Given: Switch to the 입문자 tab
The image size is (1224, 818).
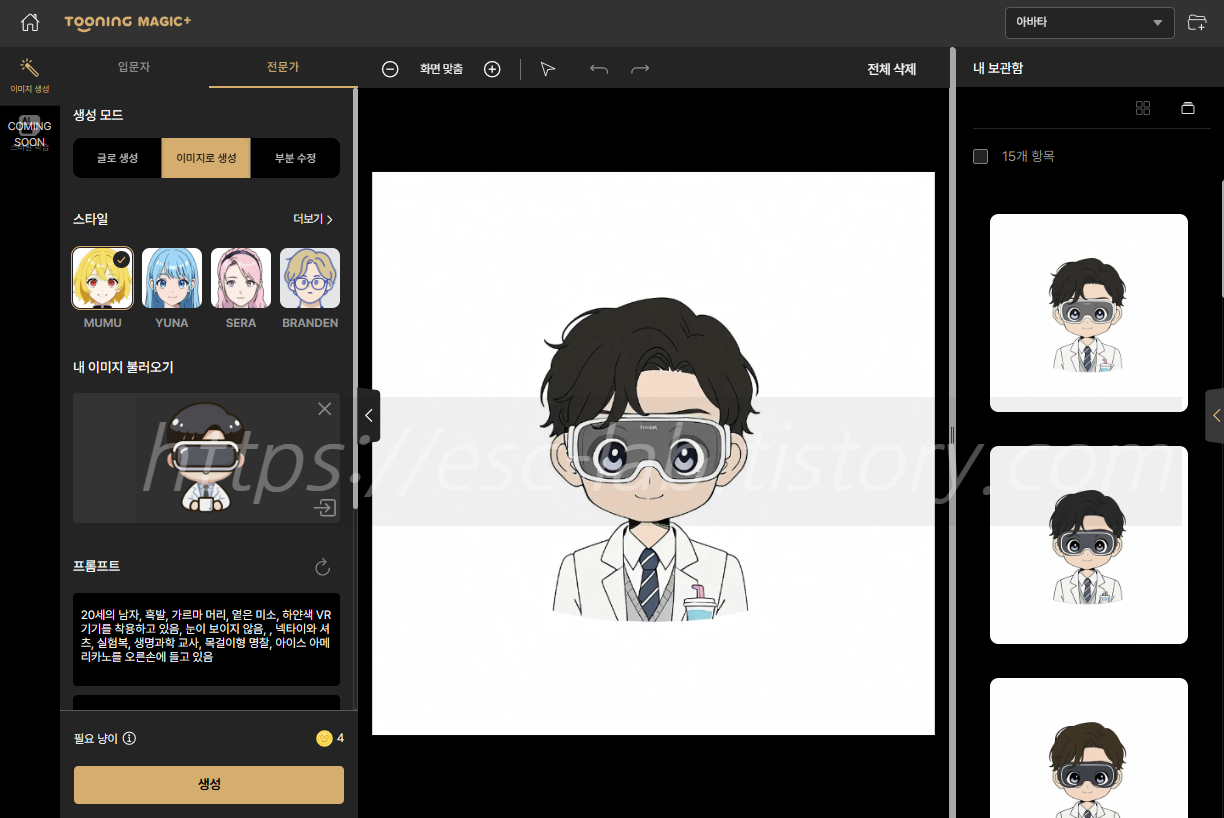Looking at the screenshot, I should click(x=134, y=67).
